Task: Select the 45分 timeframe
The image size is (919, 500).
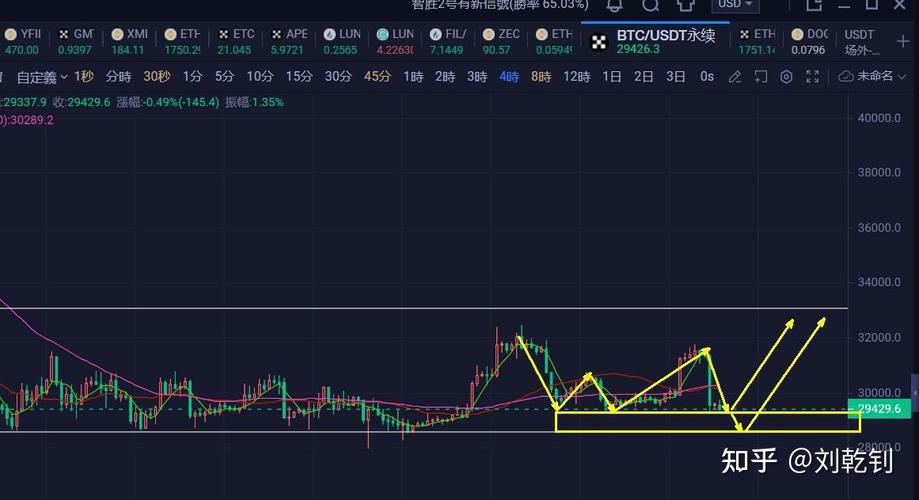Action: 377,76
